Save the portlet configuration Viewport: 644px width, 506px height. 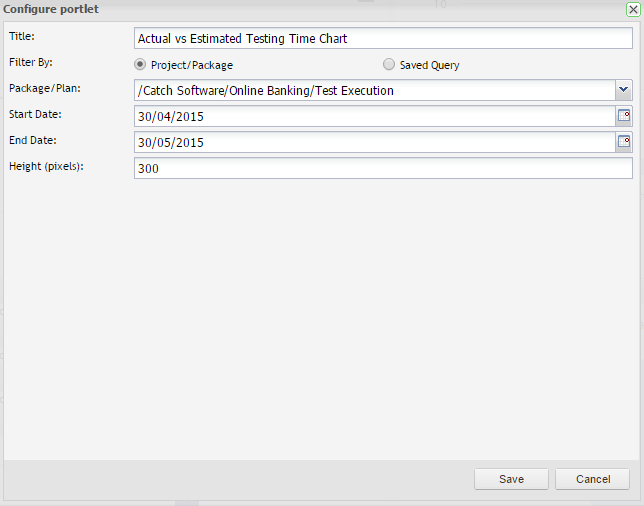512,479
